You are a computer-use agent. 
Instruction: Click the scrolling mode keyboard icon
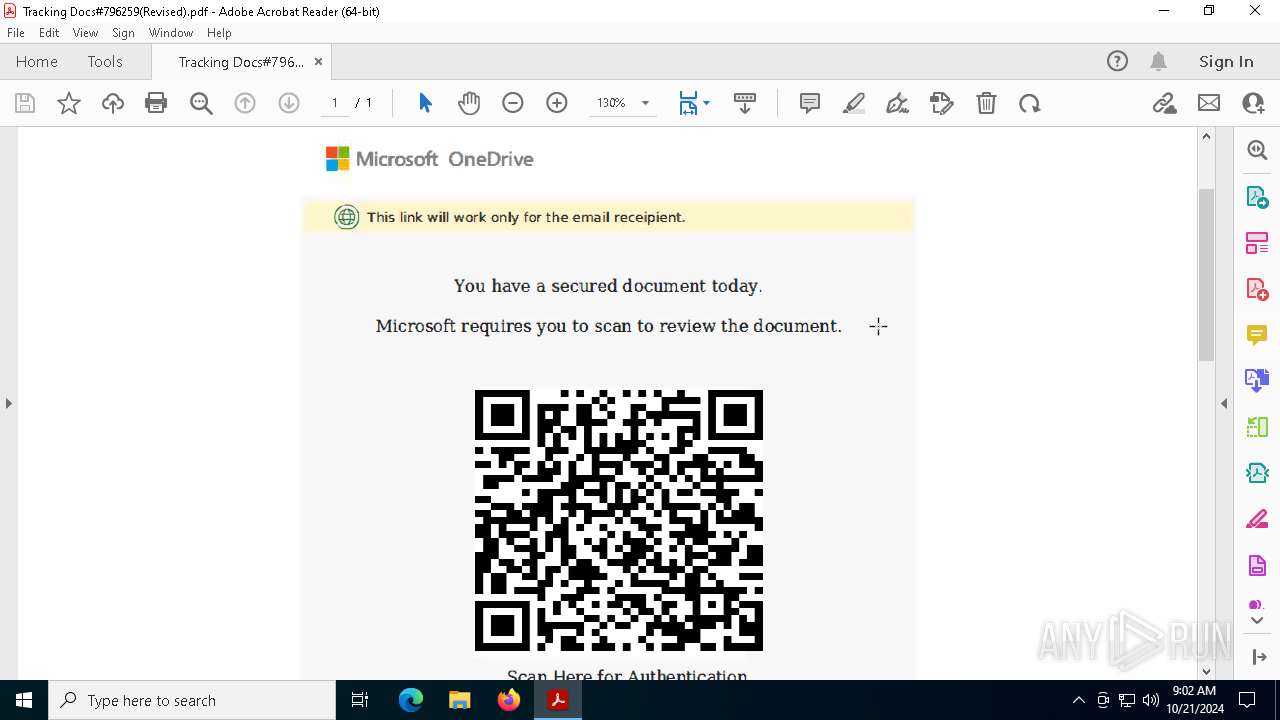(x=745, y=103)
